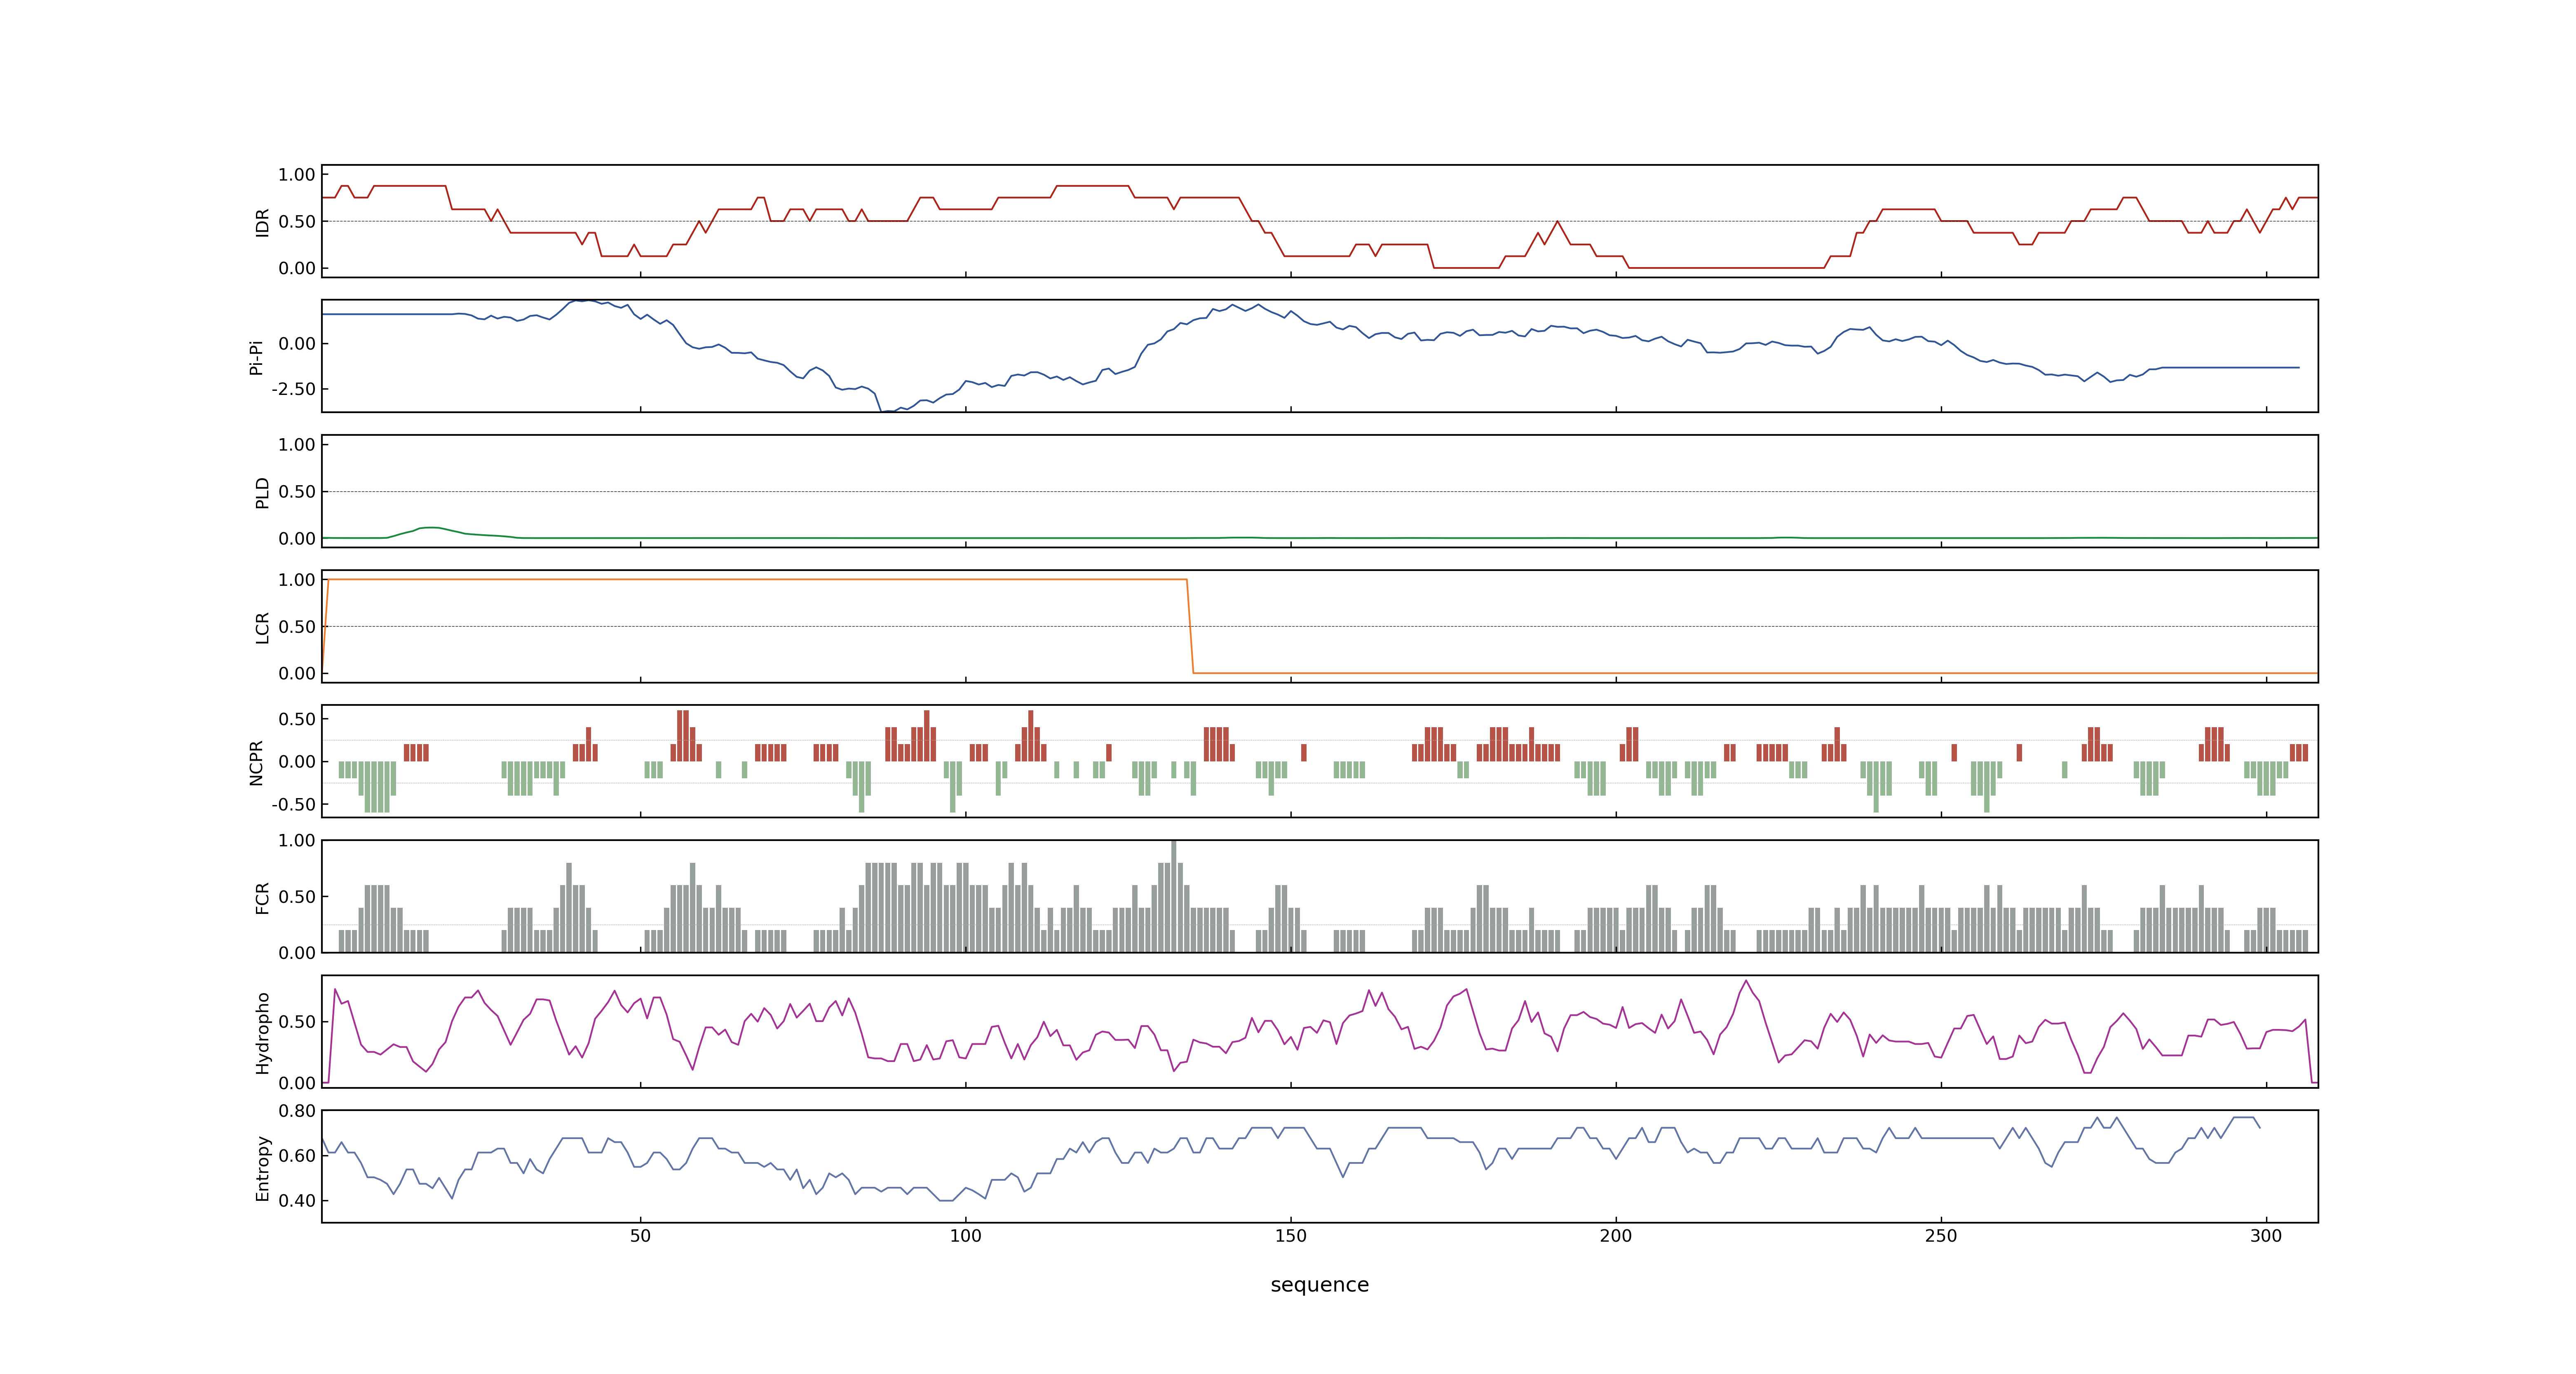Click the NCPR y-axis label
Image resolution: width=2576 pixels, height=1374 pixels.
(256, 763)
